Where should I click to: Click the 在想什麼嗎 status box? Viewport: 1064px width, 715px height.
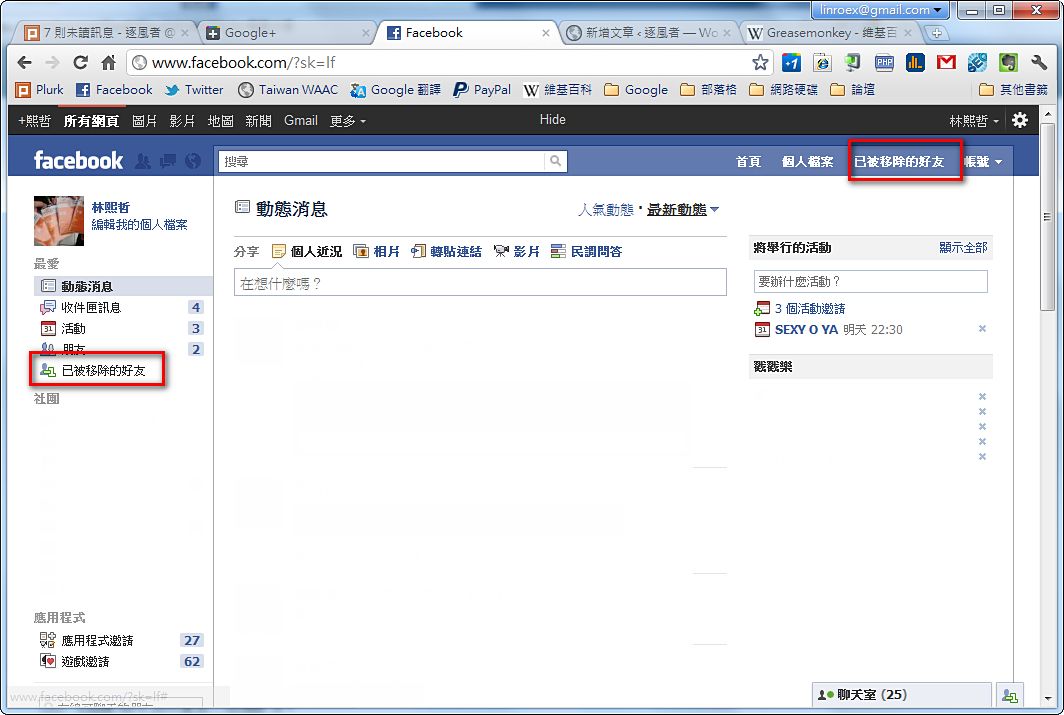point(480,282)
